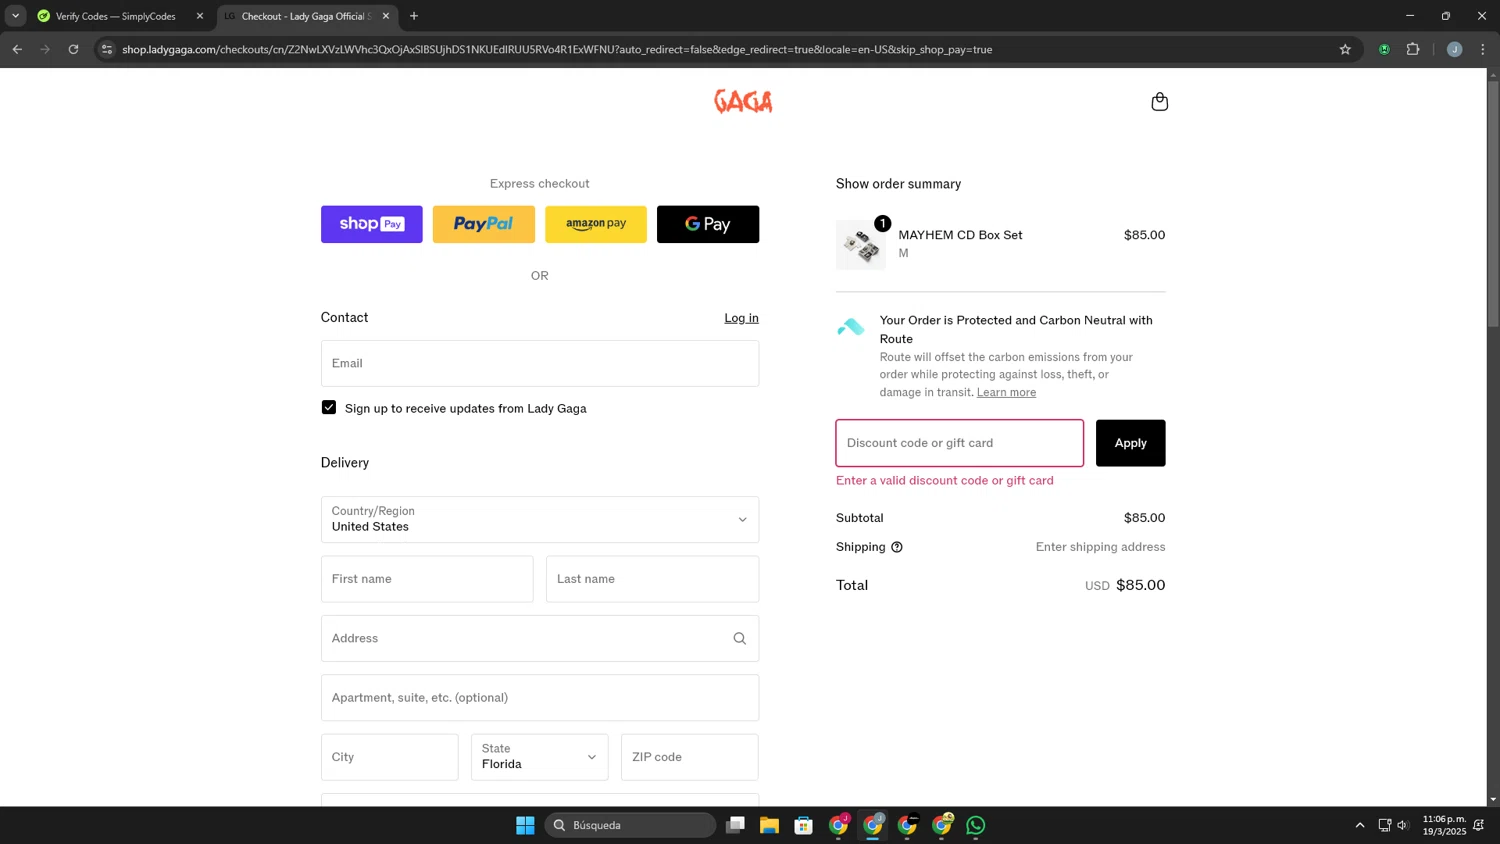Uncheck Sign up to receive updates checkbox
1500x844 pixels.
click(329, 407)
